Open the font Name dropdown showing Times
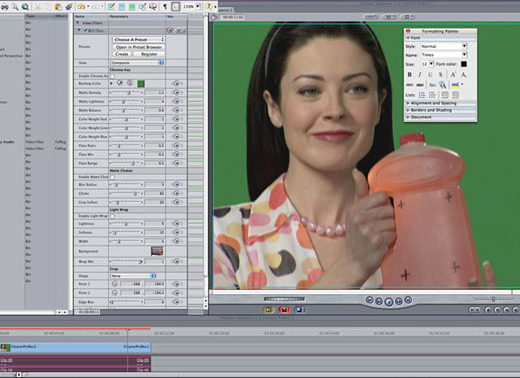This screenshot has width=520, height=378. [443, 55]
